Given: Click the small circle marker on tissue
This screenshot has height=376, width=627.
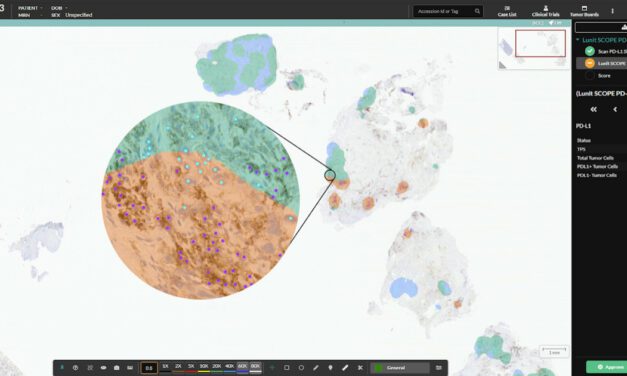Looking at the screenshot, I should click(330, 175).
